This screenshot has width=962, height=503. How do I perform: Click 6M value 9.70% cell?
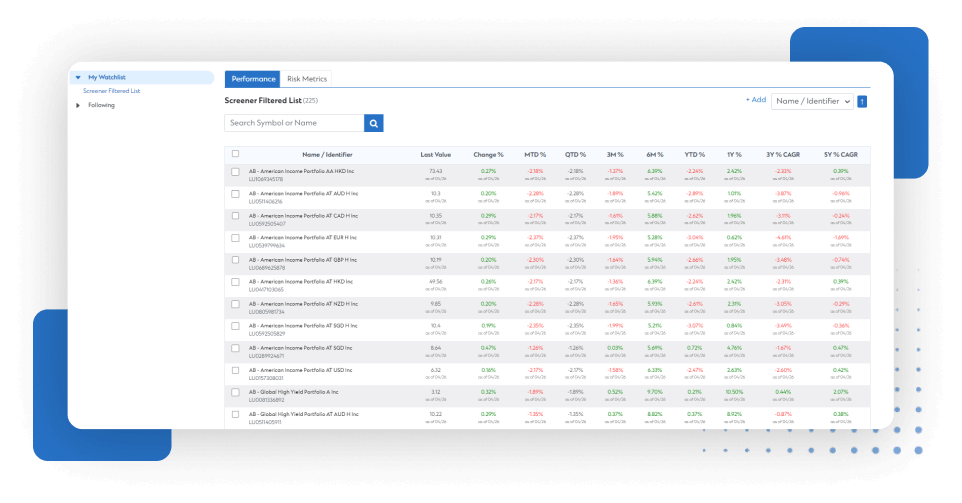[655, 393]
